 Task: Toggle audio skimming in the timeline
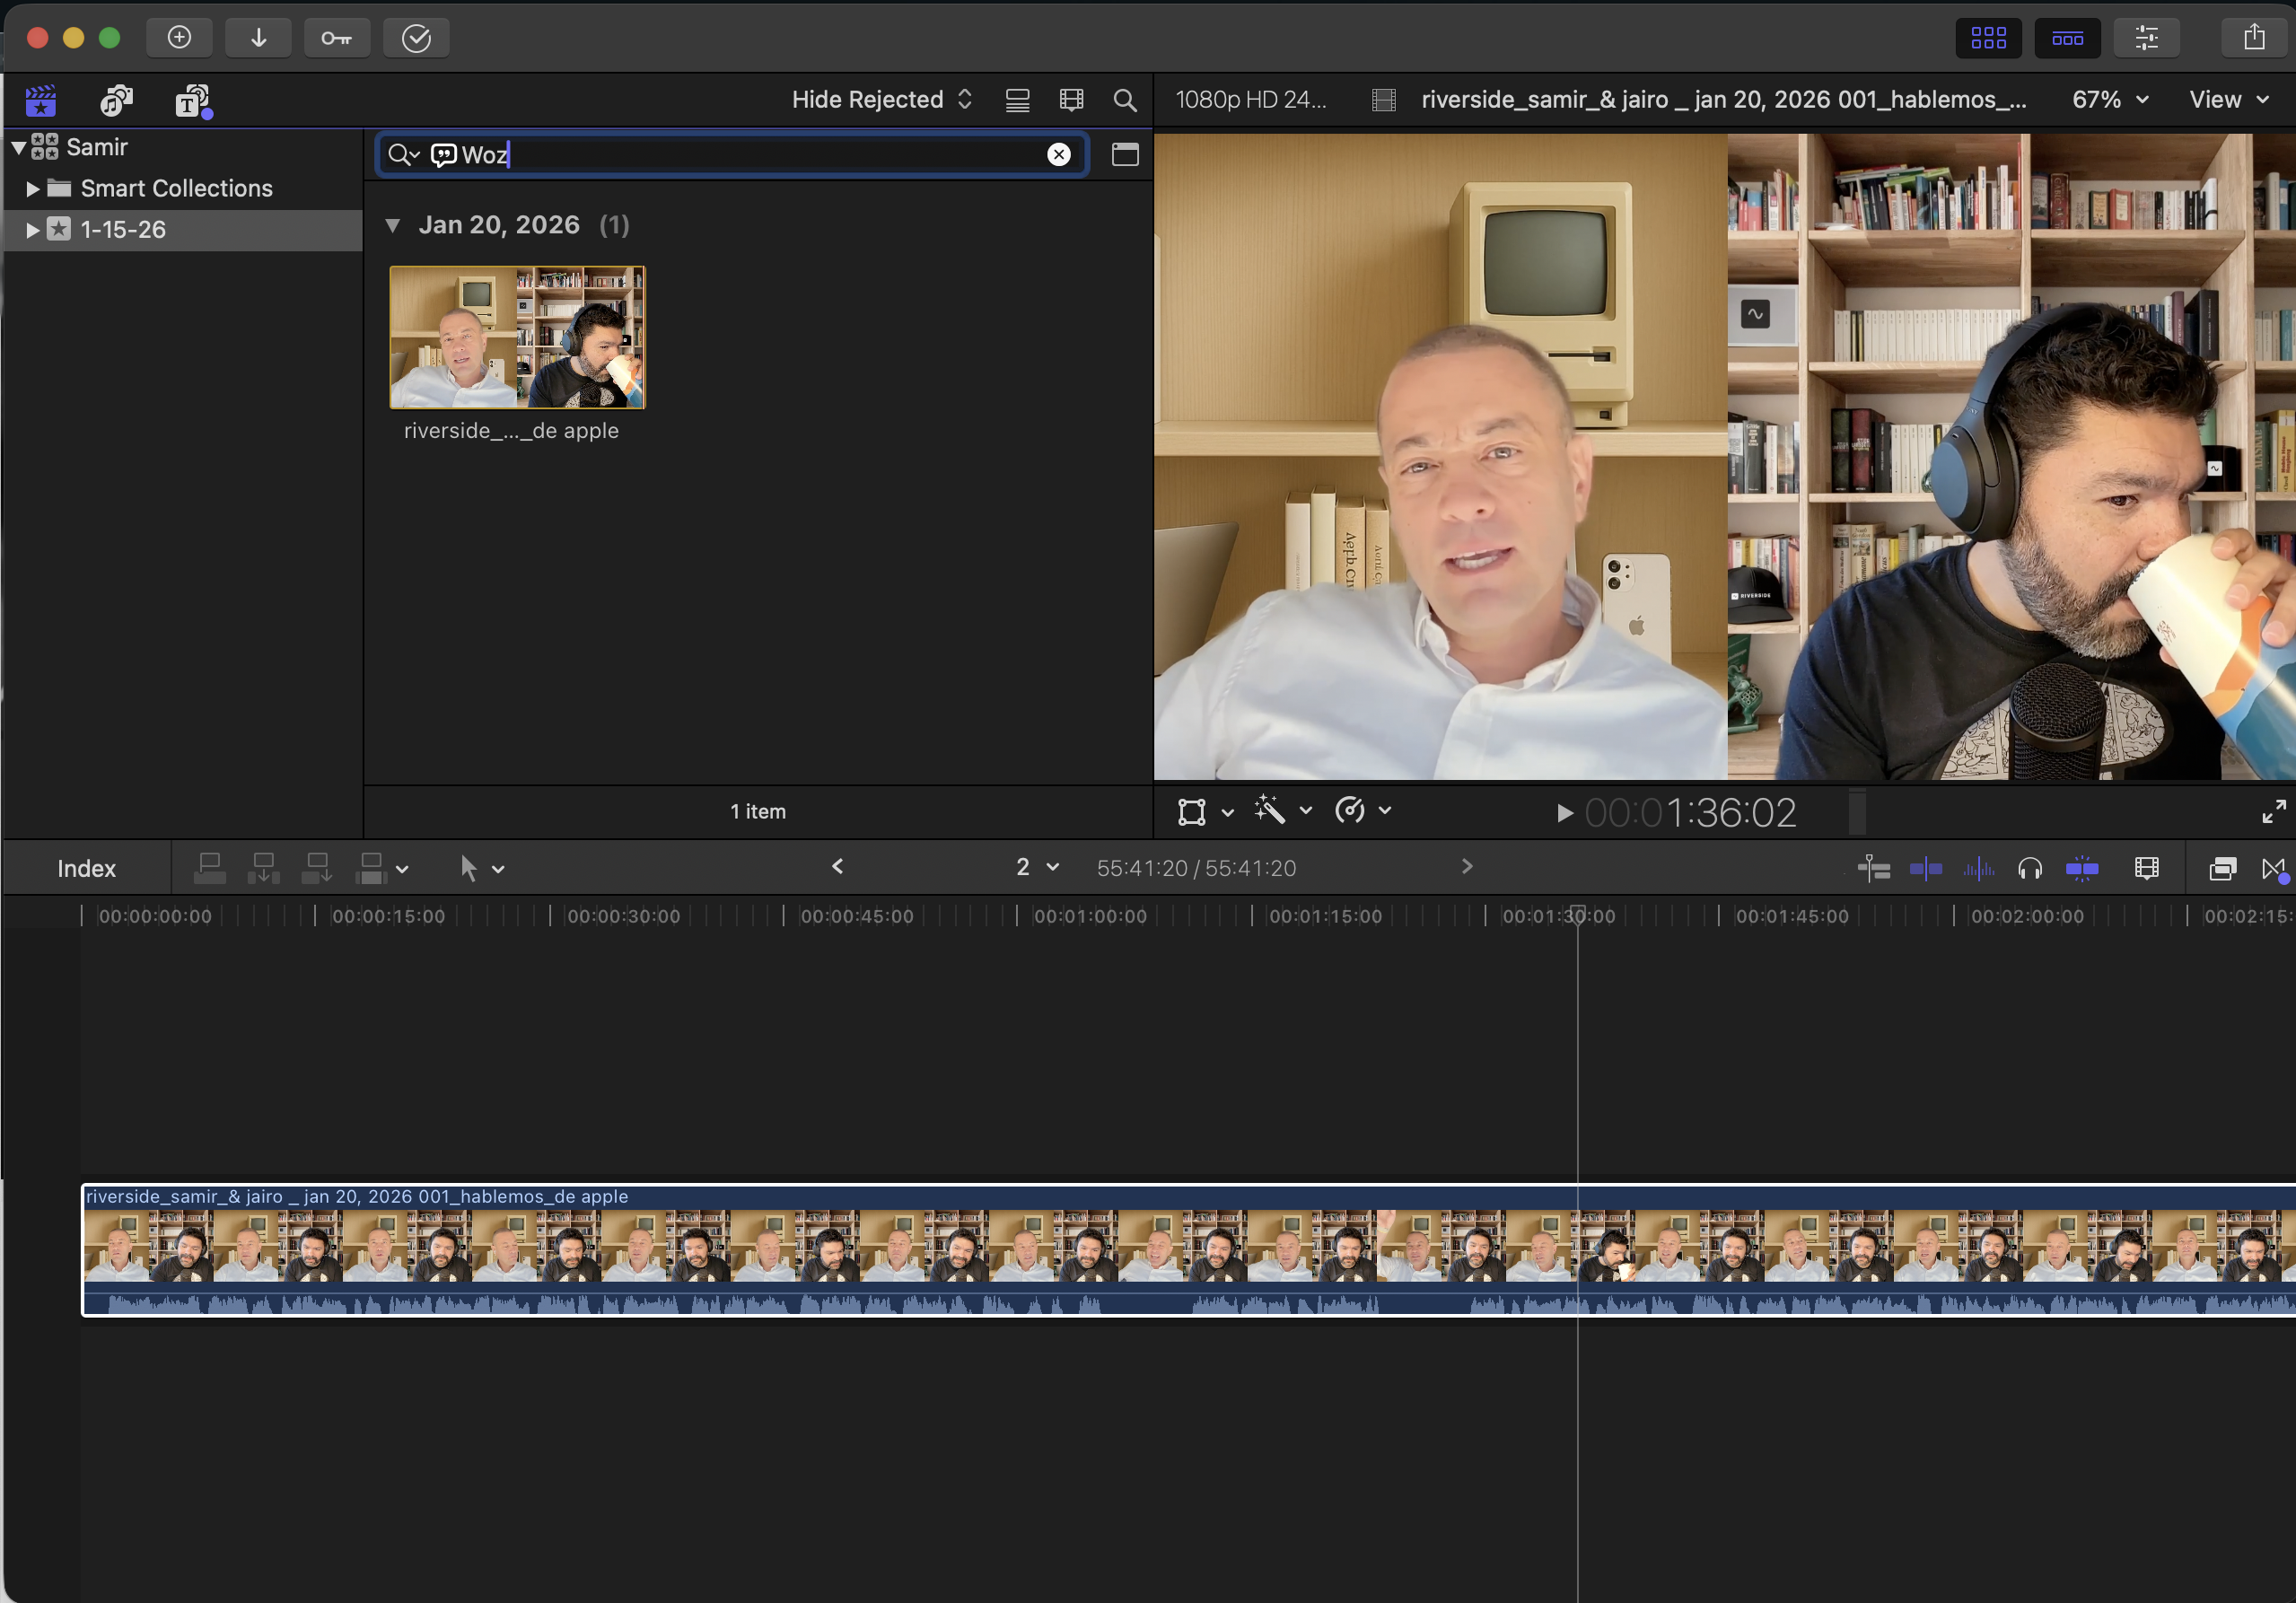coord(1977,868)
